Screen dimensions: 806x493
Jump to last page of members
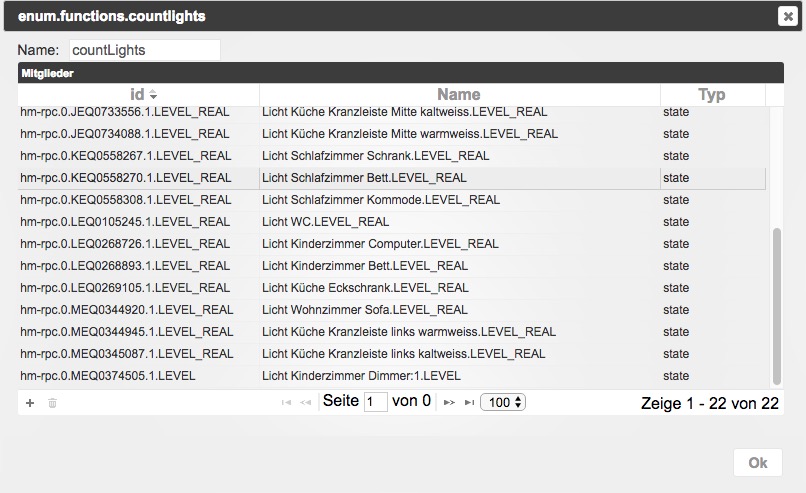click(469, 402)
